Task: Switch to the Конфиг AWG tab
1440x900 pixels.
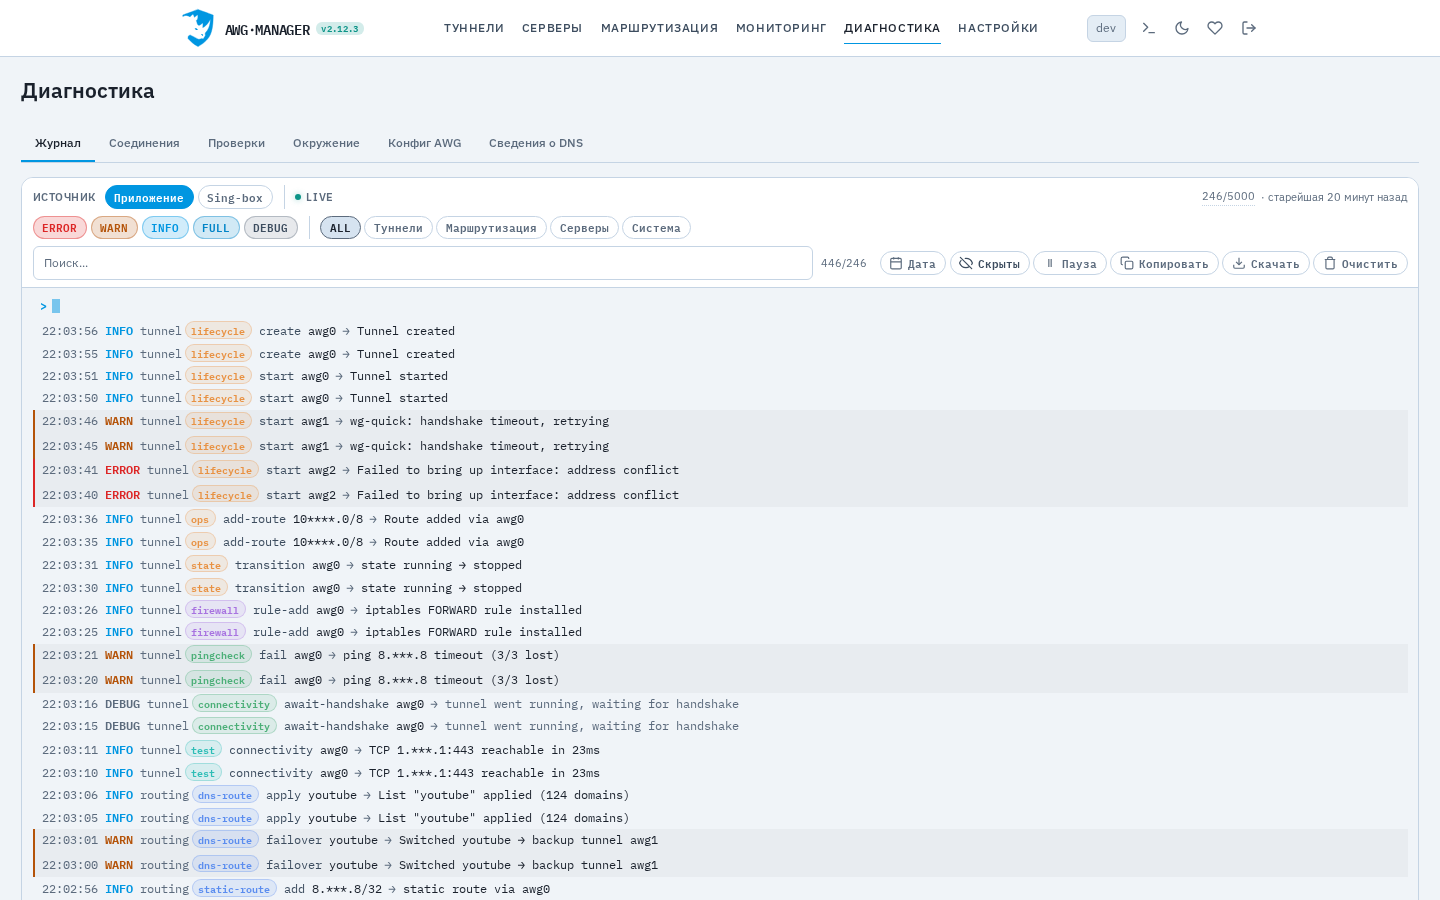Action: tap(425, 143)
